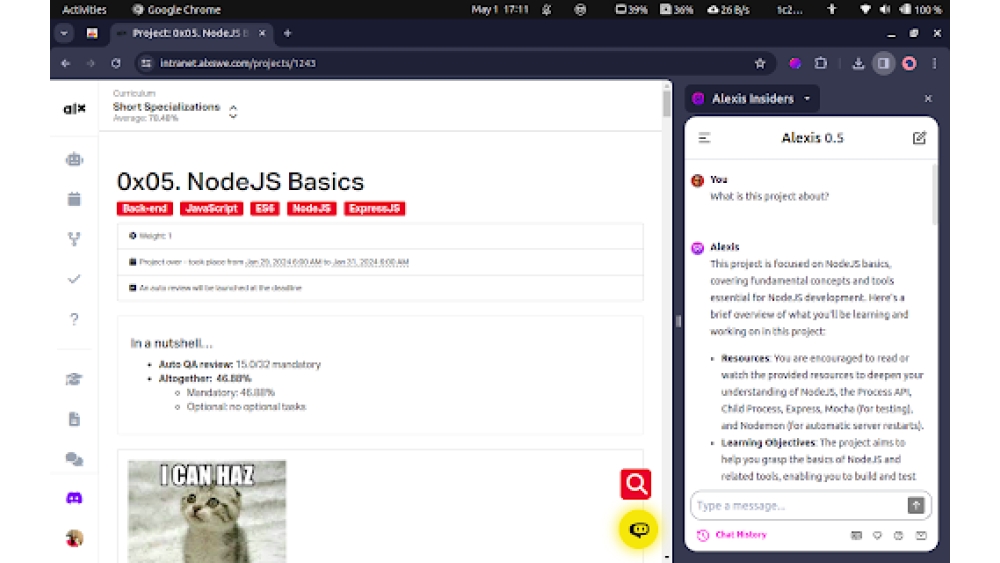
Task: Open a new browser tab
Action: (x=288, y=33)
